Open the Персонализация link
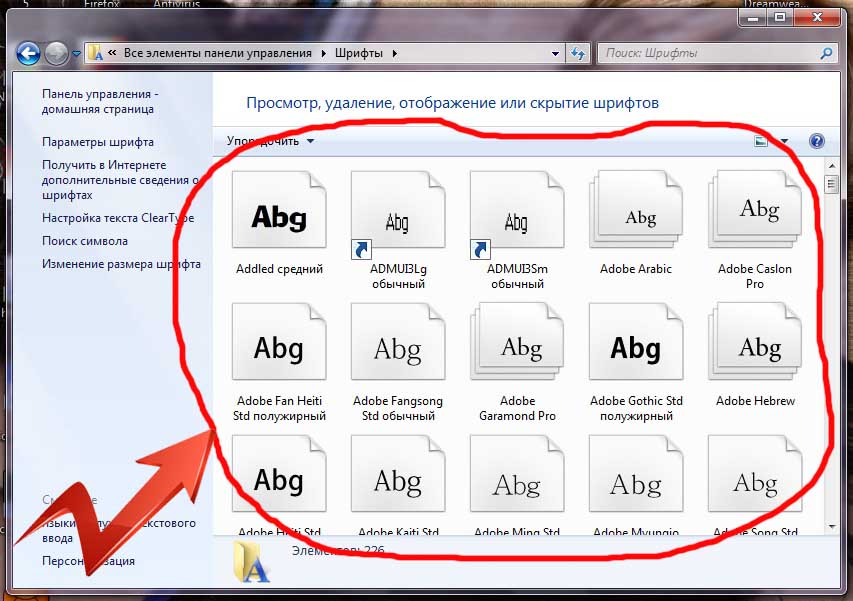The height and width of the screenshot is (601, 853). 88,561
